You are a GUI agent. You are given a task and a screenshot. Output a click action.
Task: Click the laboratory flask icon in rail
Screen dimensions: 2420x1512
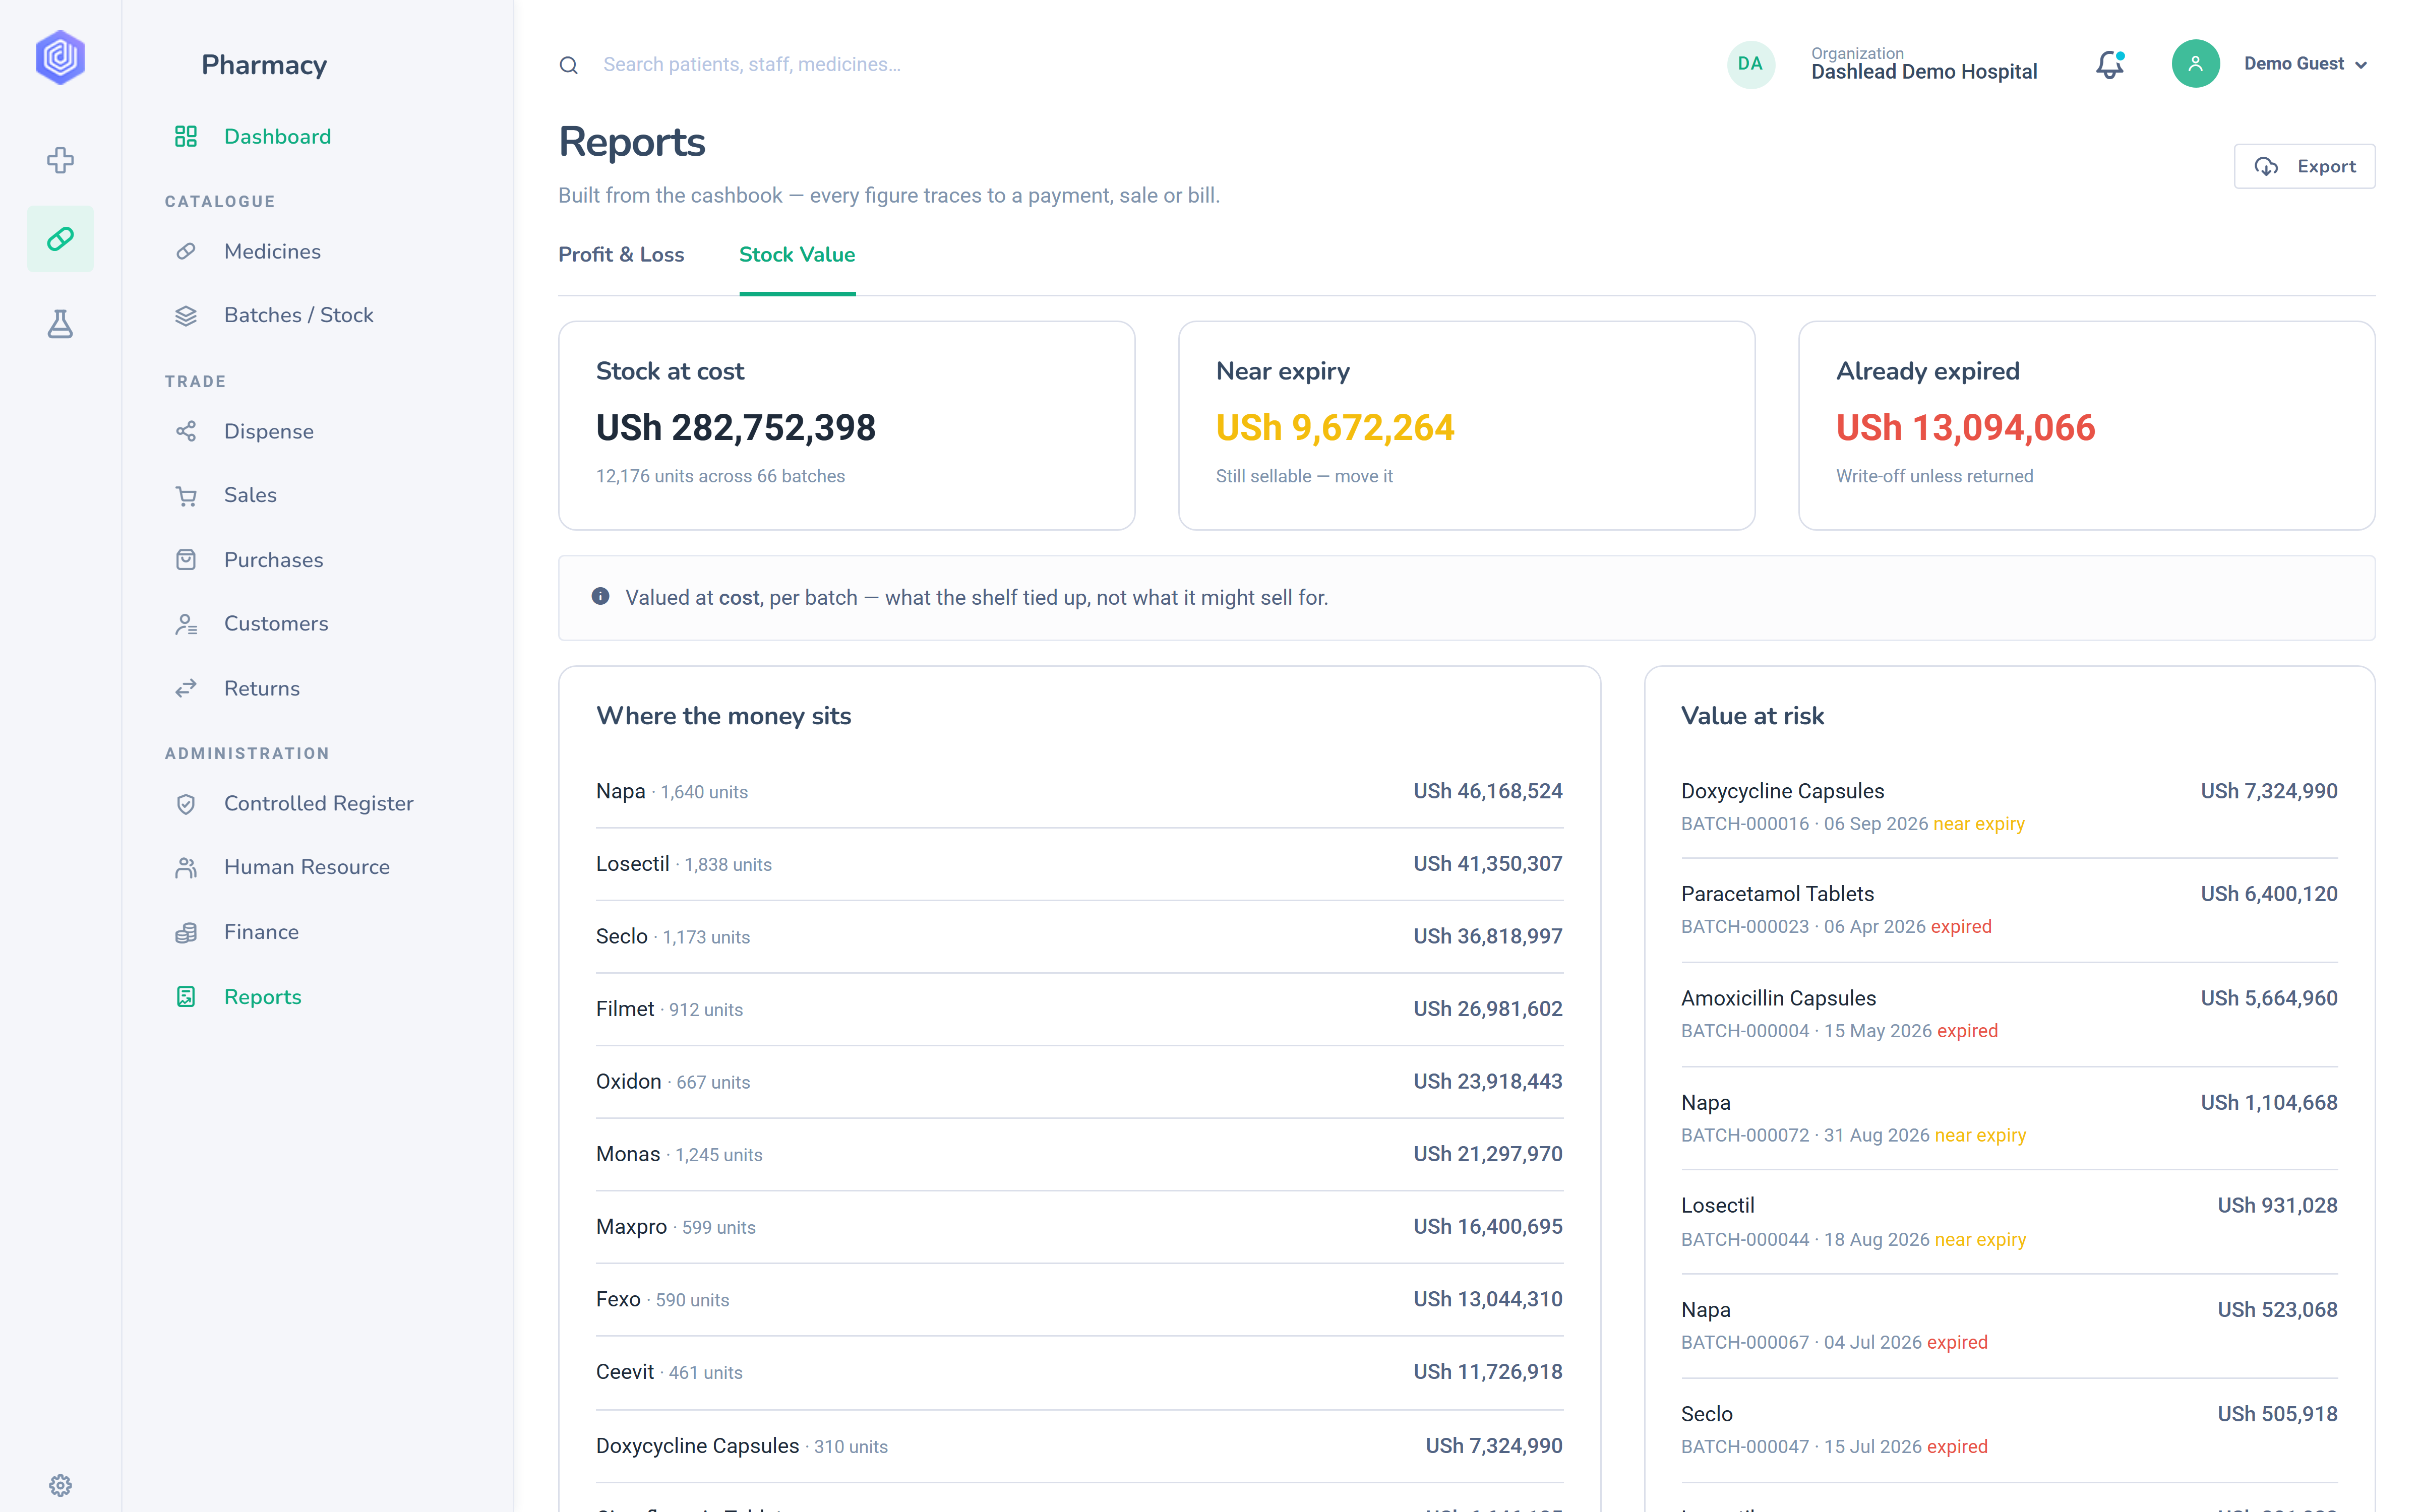60,323
